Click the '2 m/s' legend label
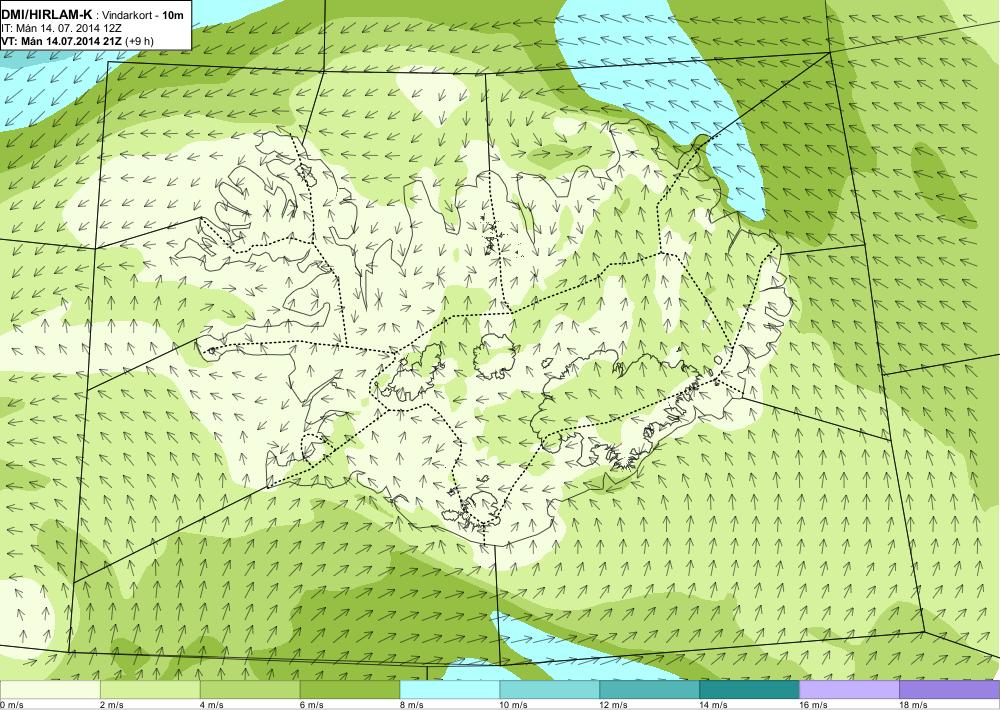Viewport: 1000px width, 710px height. [112, 705]
